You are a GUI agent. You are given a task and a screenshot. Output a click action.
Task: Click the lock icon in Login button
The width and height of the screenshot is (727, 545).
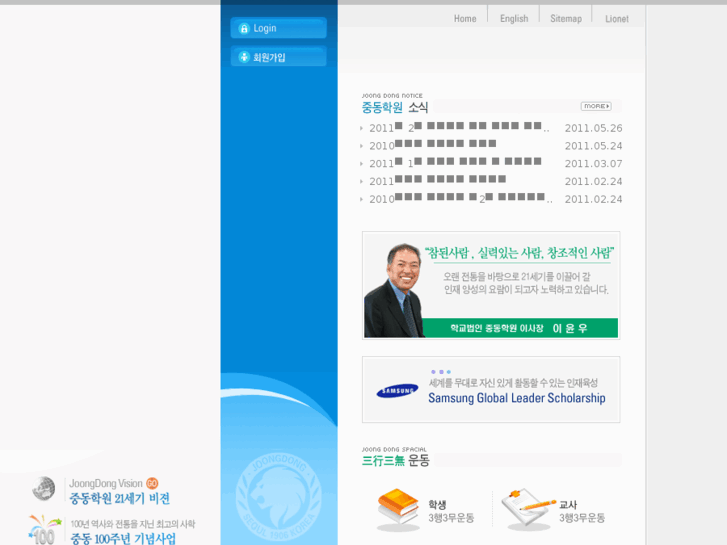click(244, 28)
